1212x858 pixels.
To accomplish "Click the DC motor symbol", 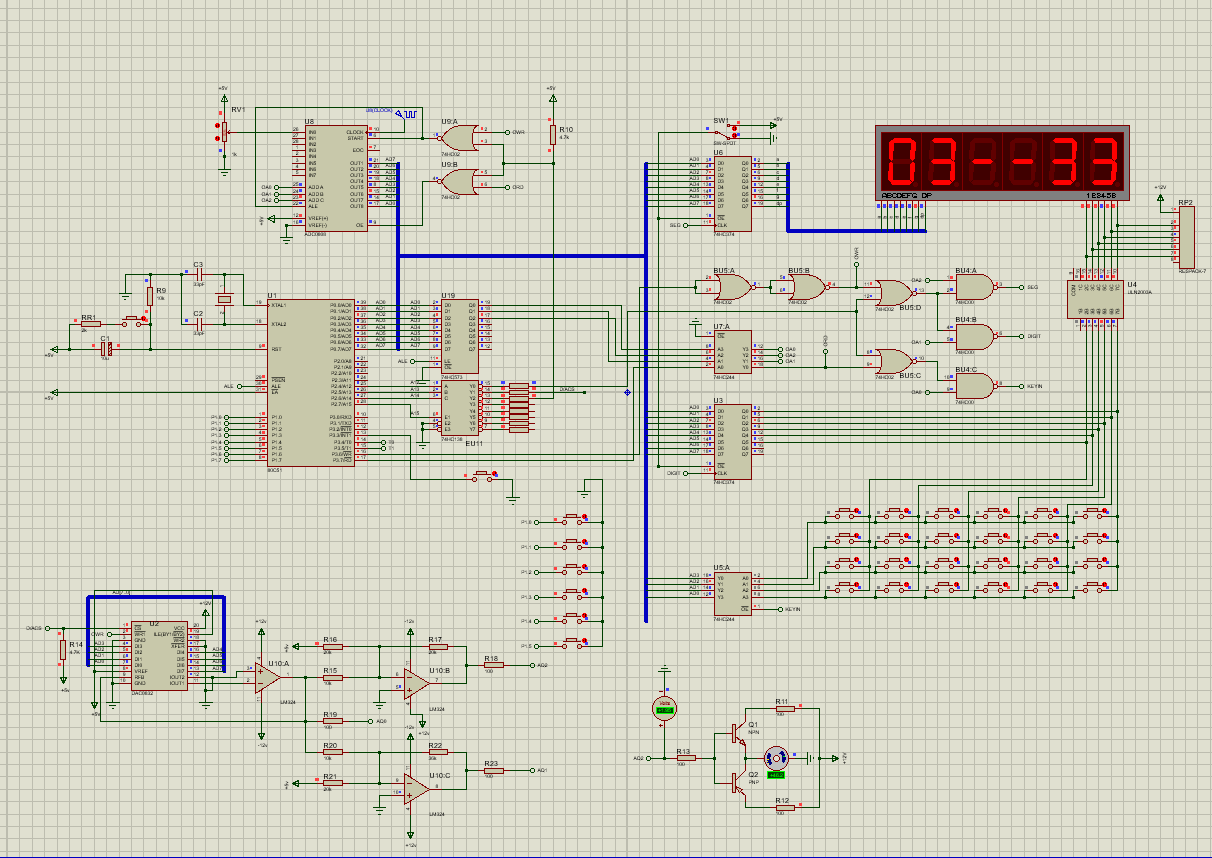I will (x=776, y=758).
